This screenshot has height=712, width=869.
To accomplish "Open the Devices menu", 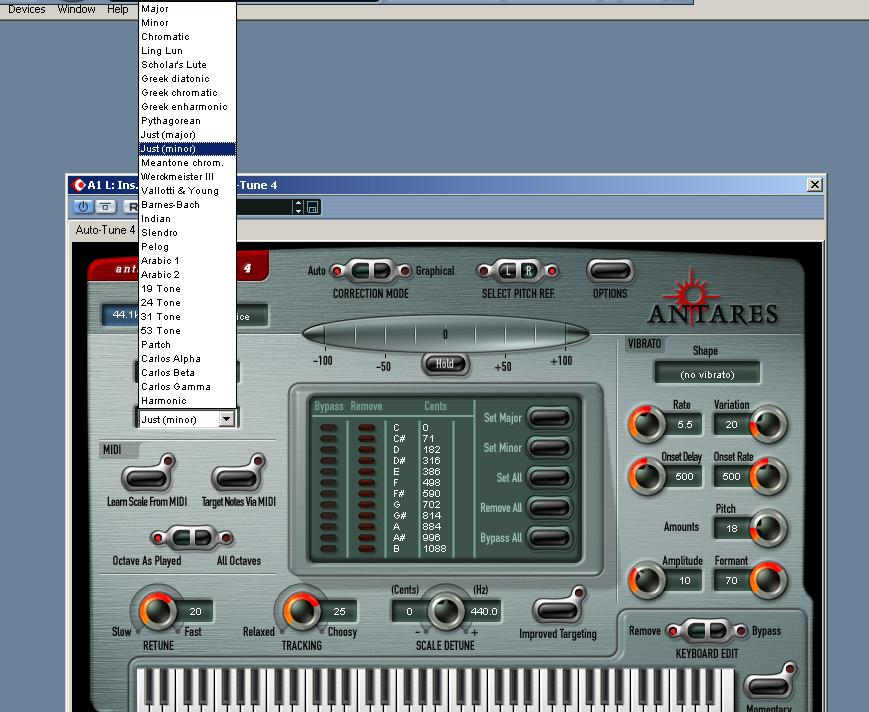I will point(27,9).
